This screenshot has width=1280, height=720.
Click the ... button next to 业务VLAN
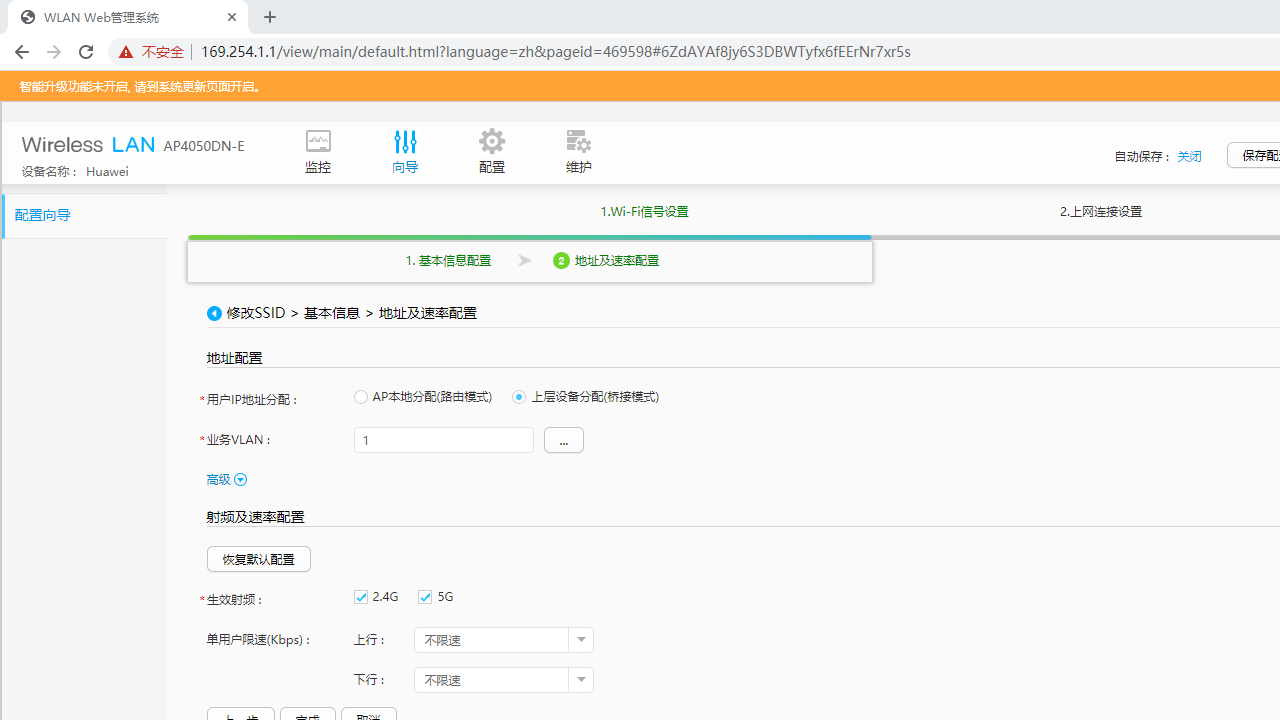tap(564, 440)
